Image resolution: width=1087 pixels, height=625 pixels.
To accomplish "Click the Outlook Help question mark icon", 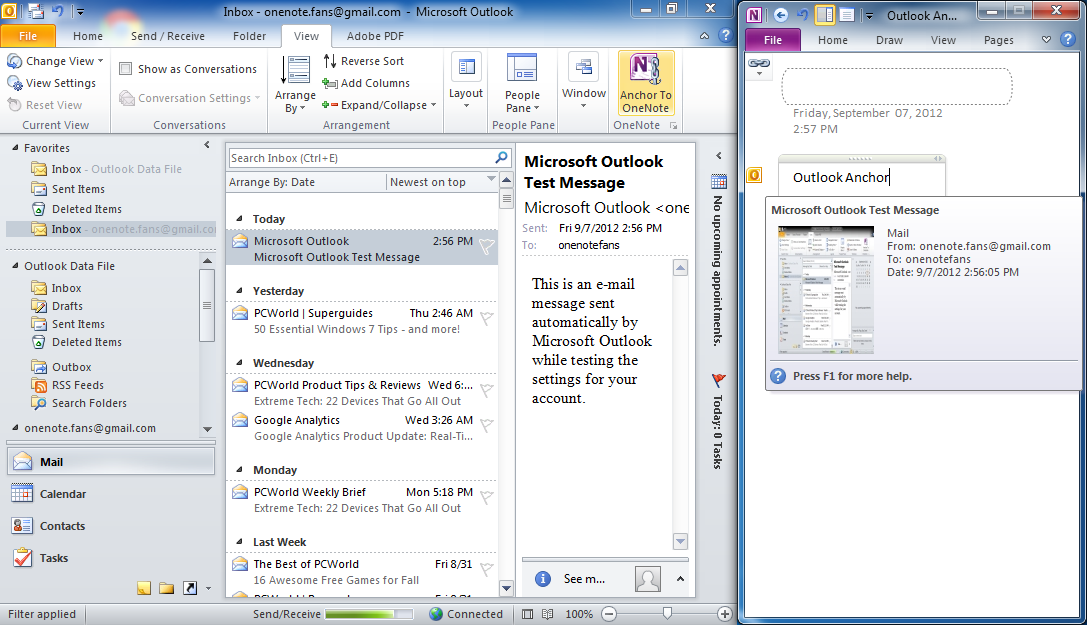I will pyautogui.click(x=725, y=35).
